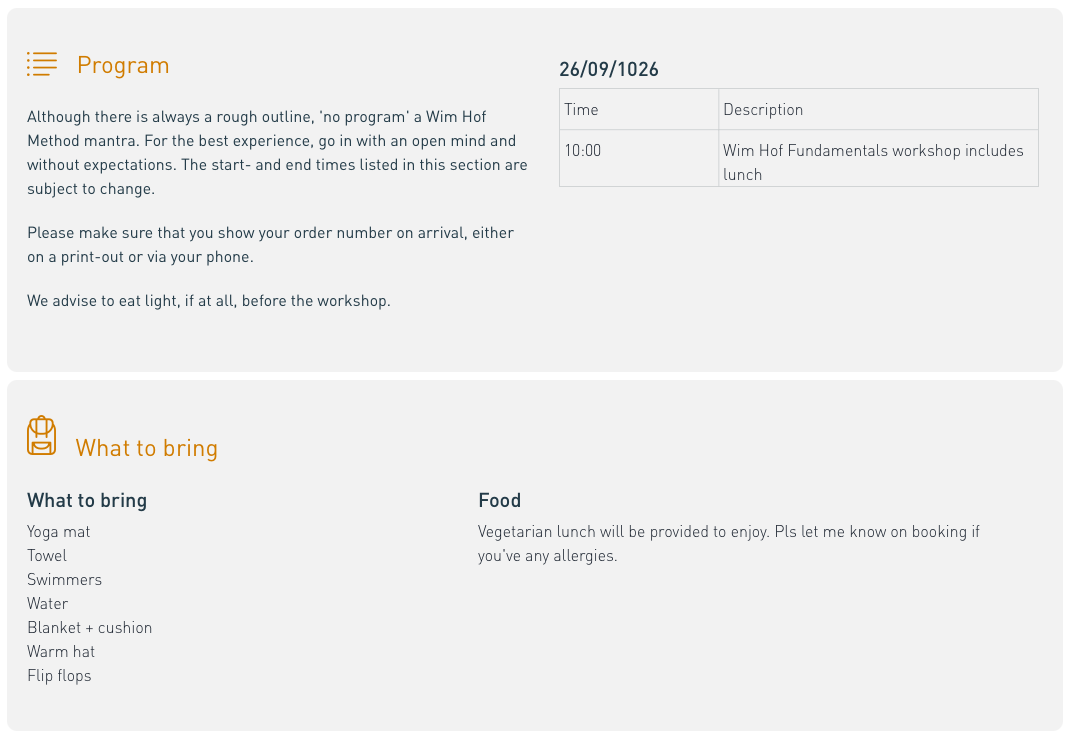1075x743 pixels.
Task: Click the 10:00 time cell
Action: coord(639,158)
